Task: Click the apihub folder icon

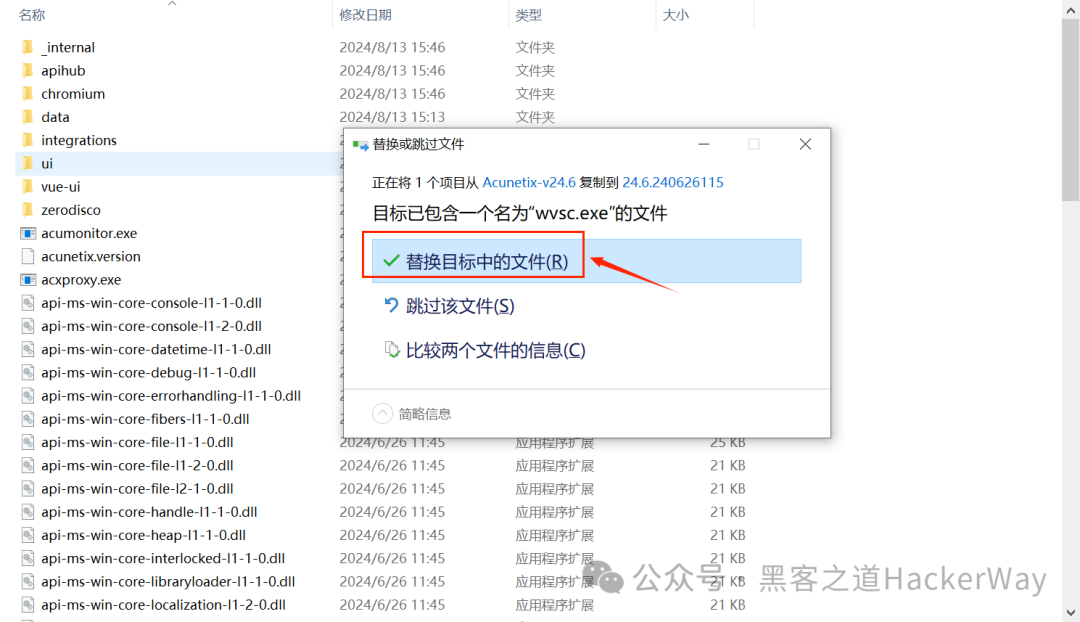Action: (x=28, y=70)
